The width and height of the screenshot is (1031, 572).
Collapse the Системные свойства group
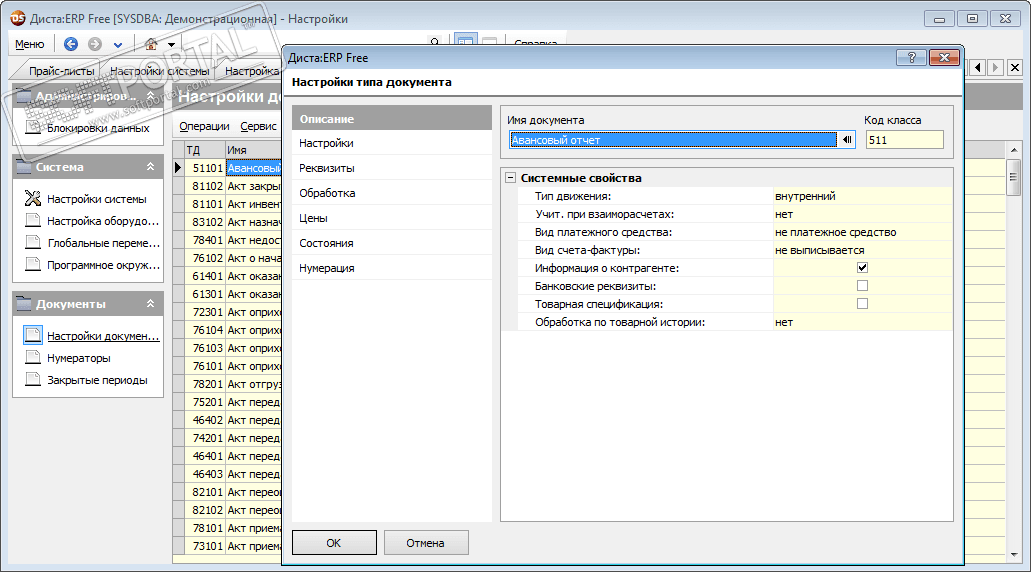point(511,178)
